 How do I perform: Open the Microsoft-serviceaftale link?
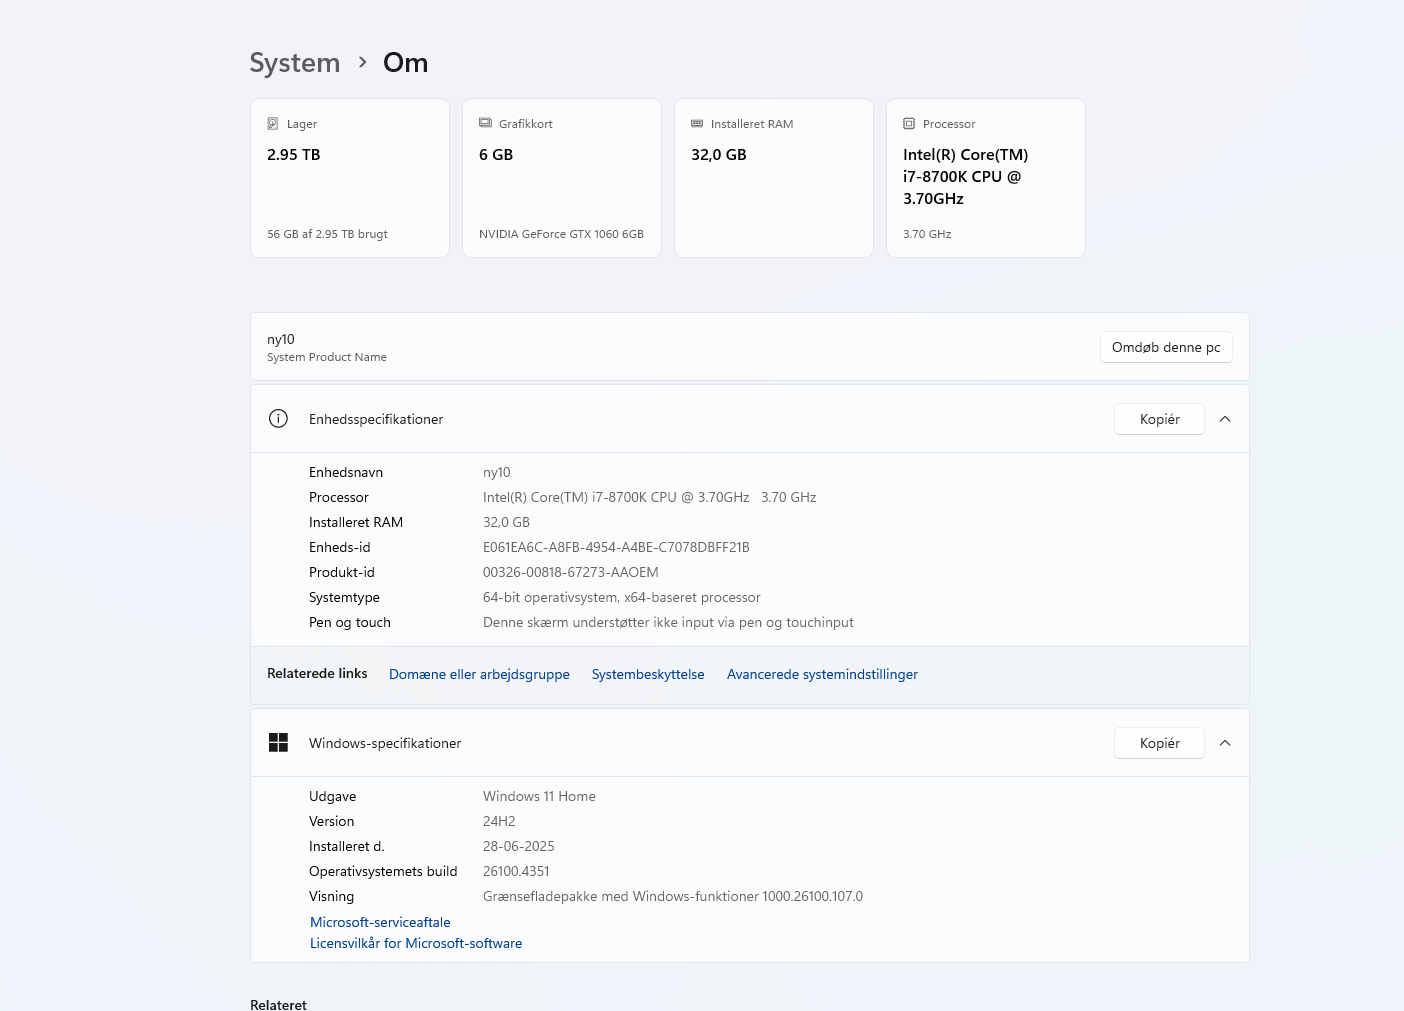(x=380, y=922)
